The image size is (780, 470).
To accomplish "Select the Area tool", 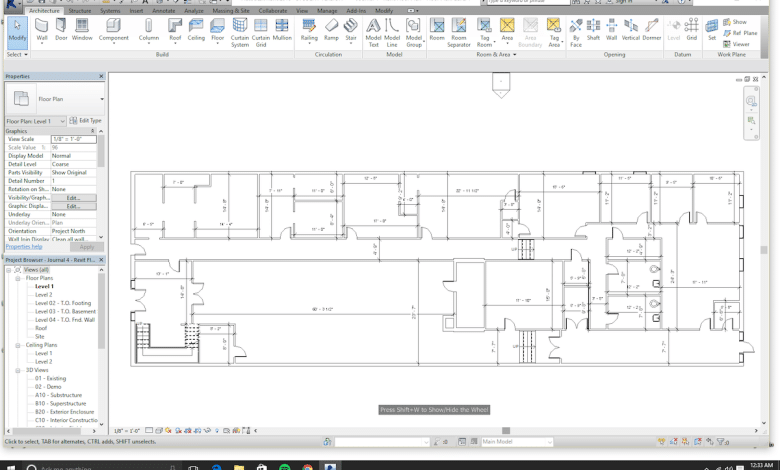I will 507,30.
